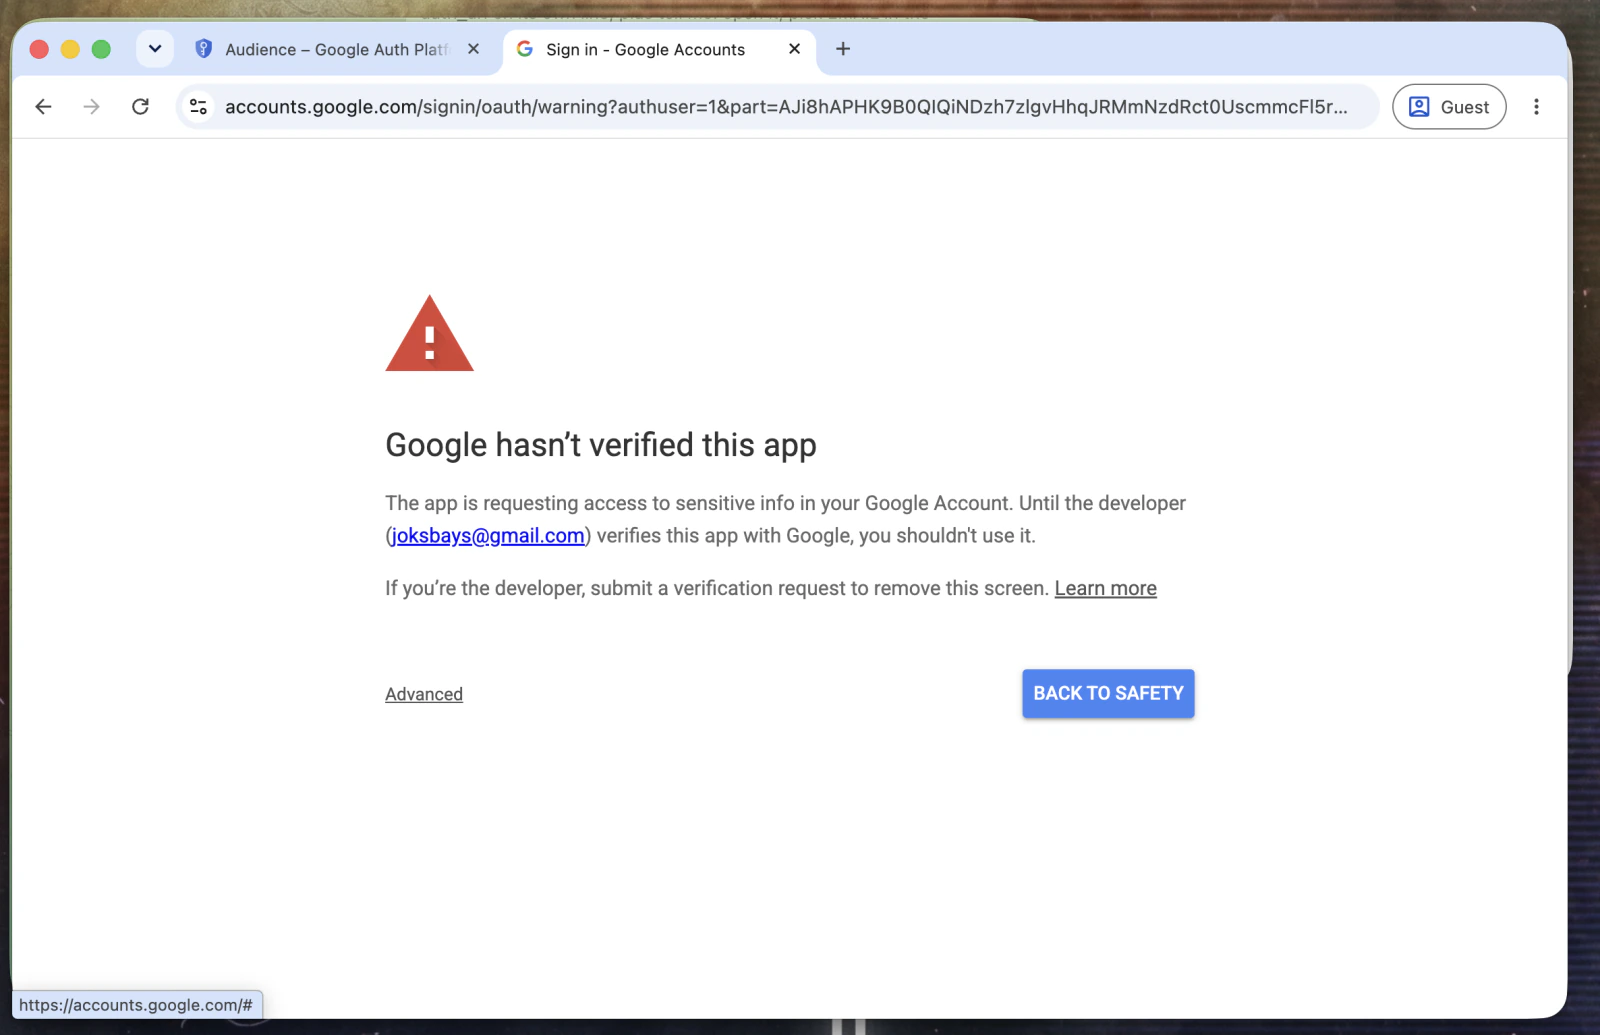Reload the current page
Image resolution: width=1600 pixels, height=1035 pixels.
140,107
